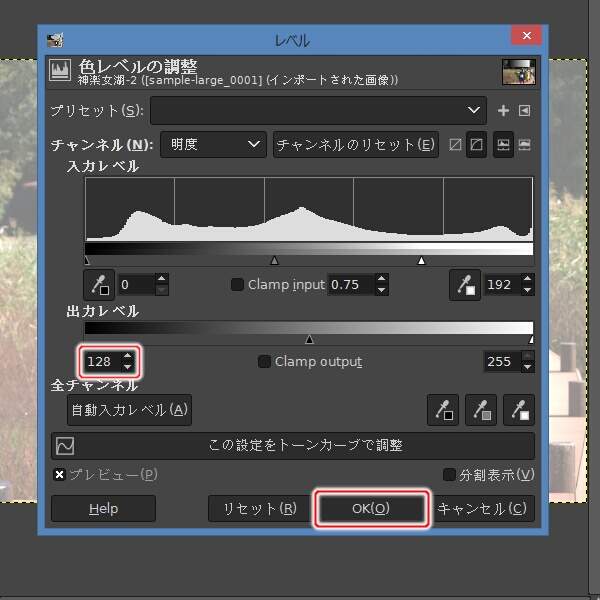The image size is (600, 600).
Task: Click the low output field 128
Action: coord(102,362)
